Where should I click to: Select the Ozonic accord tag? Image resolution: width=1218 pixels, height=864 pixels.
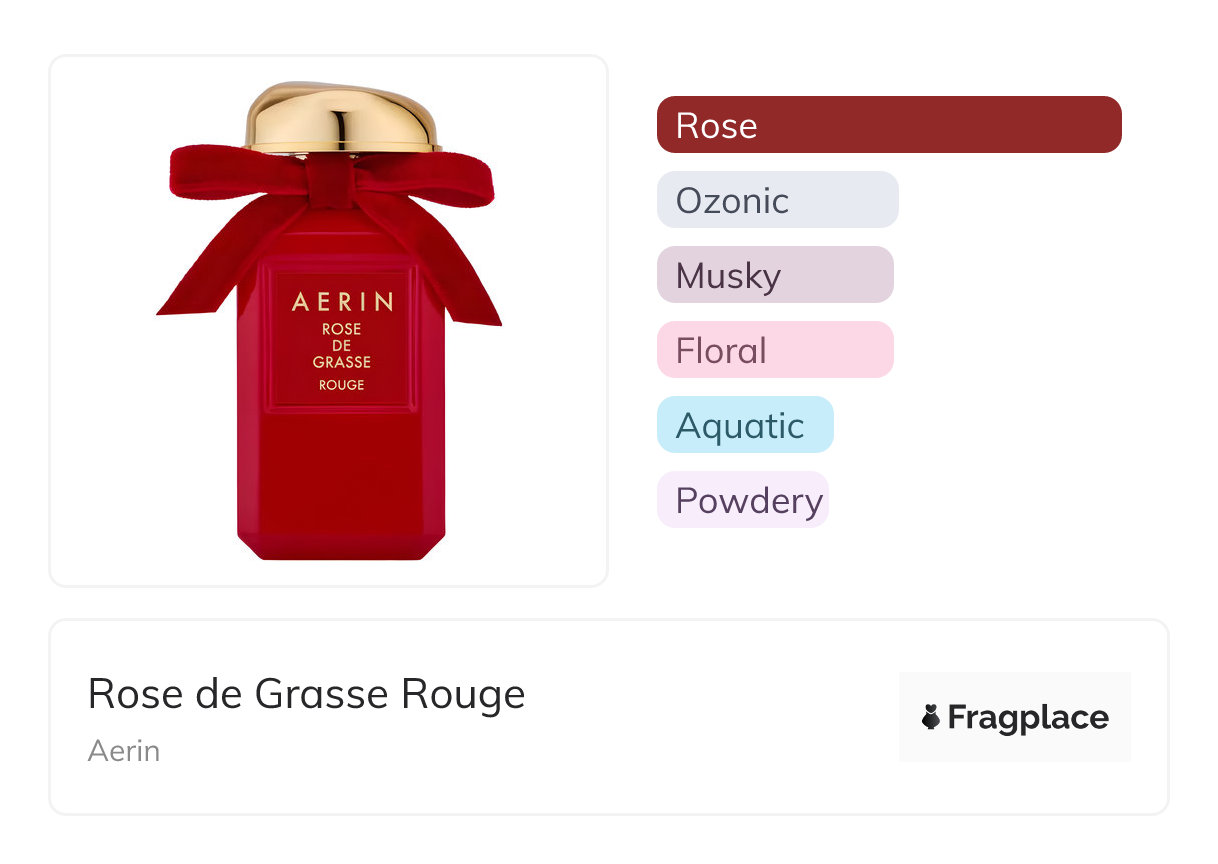(x=777, y=200)
